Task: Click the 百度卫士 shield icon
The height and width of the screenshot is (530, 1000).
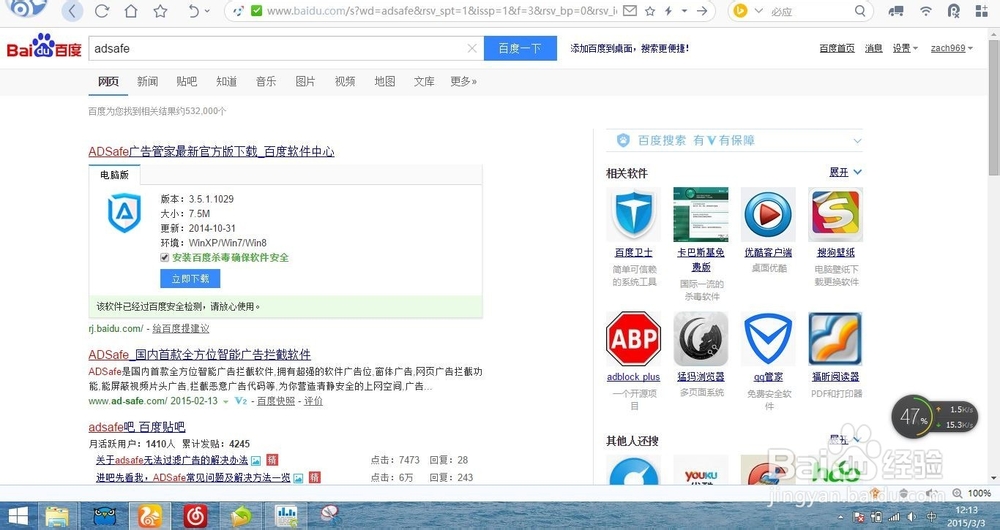Action: [633, 214]
